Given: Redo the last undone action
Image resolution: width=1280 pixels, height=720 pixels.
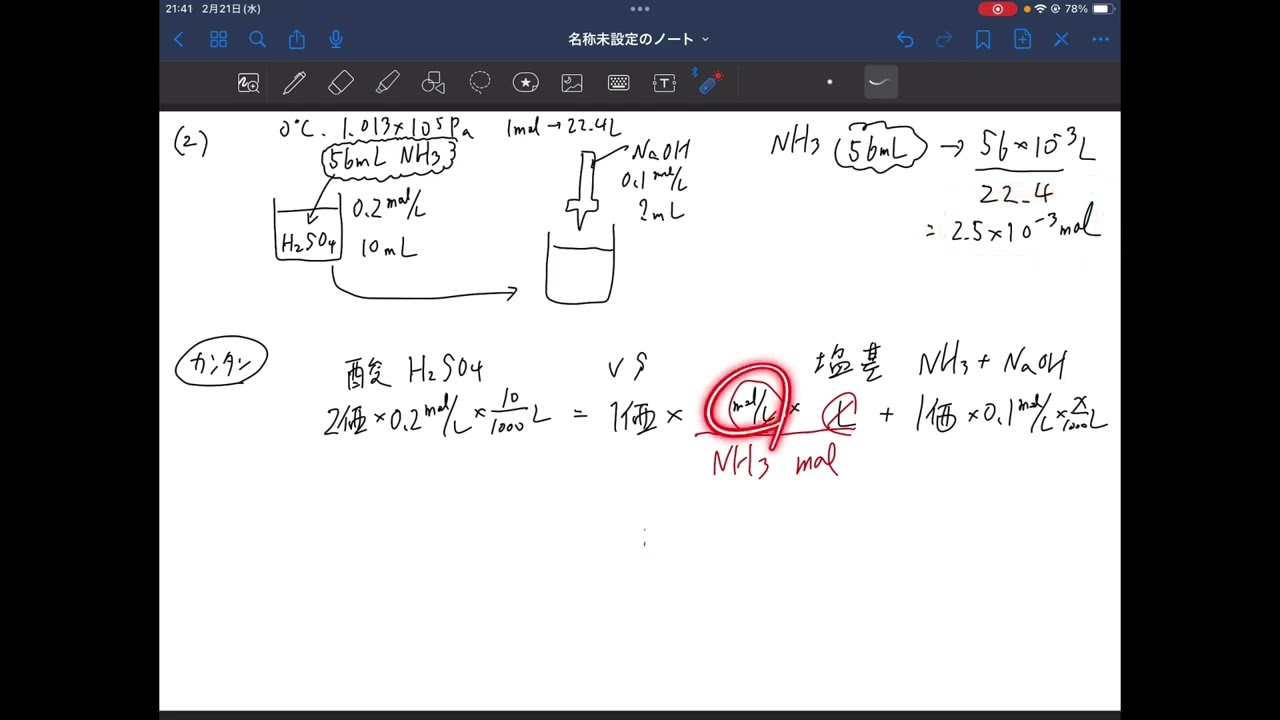Looking at the screenshot, I should (x=944, y=39).
